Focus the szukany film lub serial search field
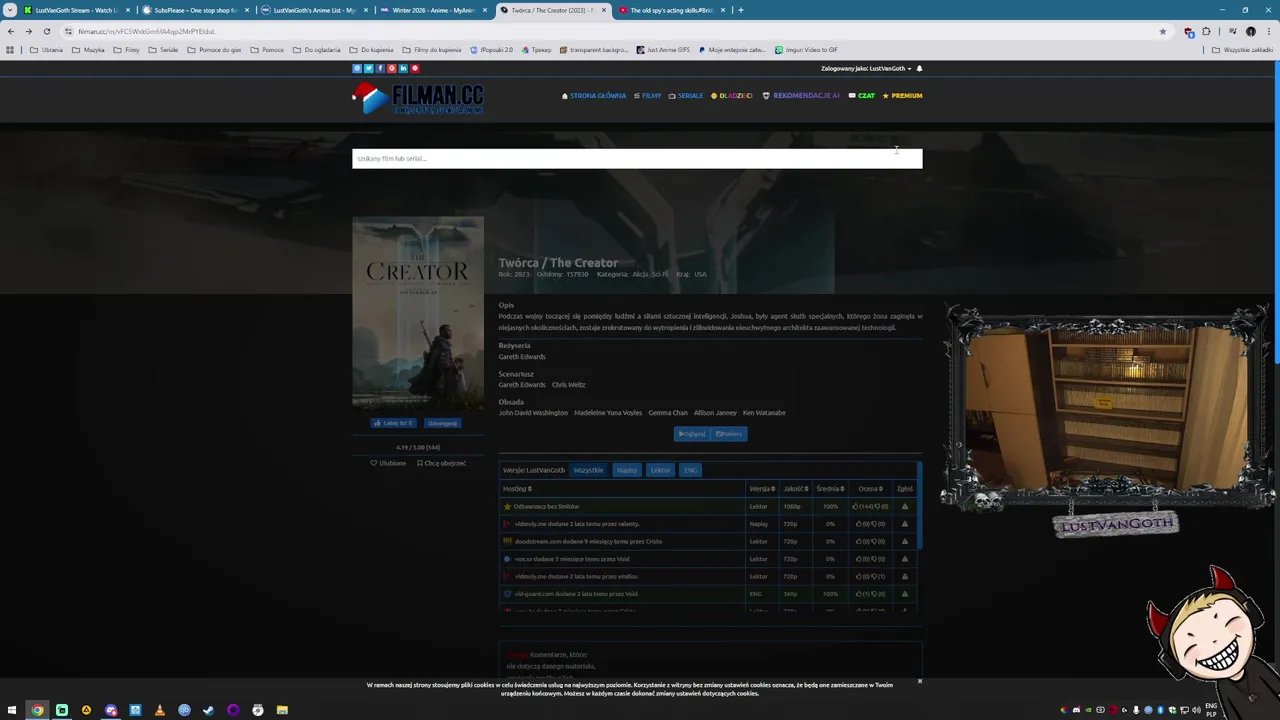The width and height of the screenshot is (1280, 720). (637, 158)
